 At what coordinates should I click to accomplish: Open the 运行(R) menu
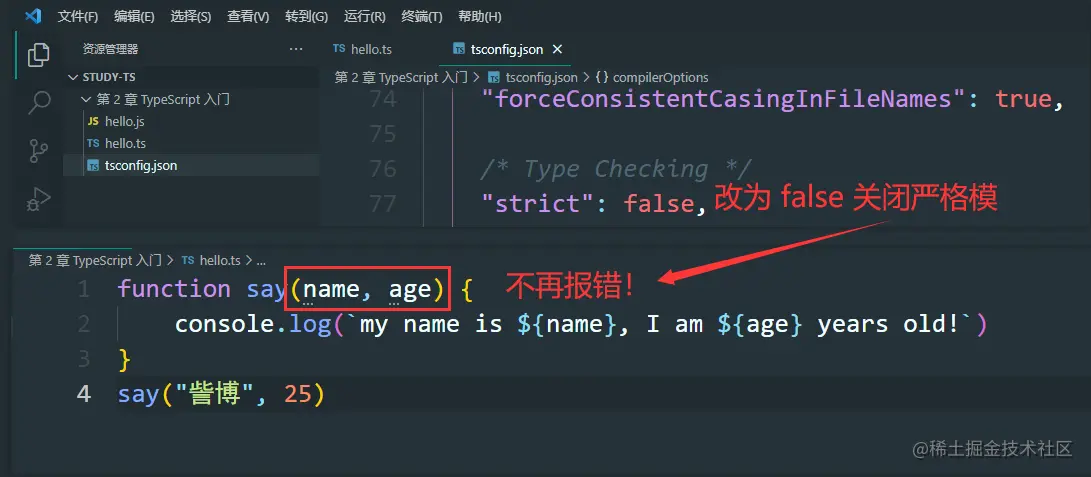point(365,17)
